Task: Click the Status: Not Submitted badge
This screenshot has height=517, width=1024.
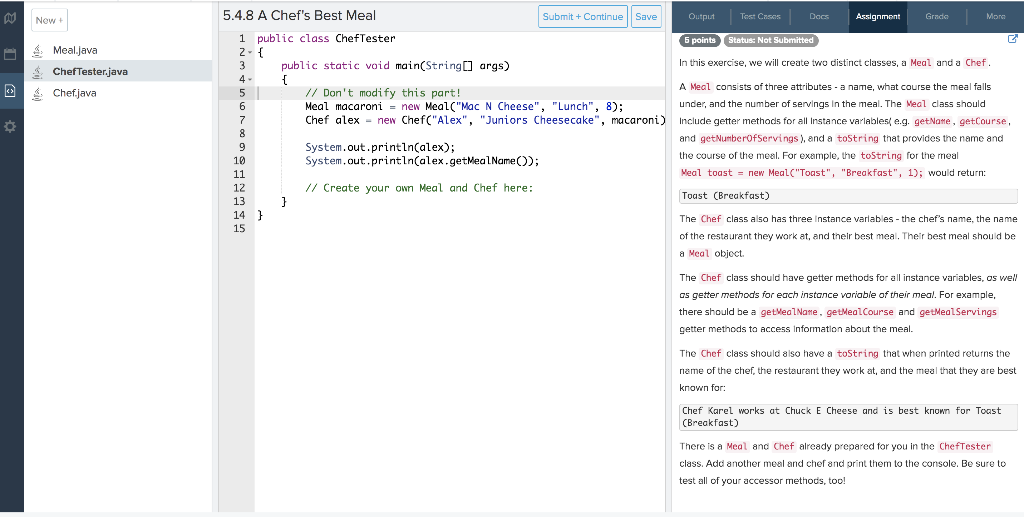Action: pyautogui.click(x=771, y=40)
